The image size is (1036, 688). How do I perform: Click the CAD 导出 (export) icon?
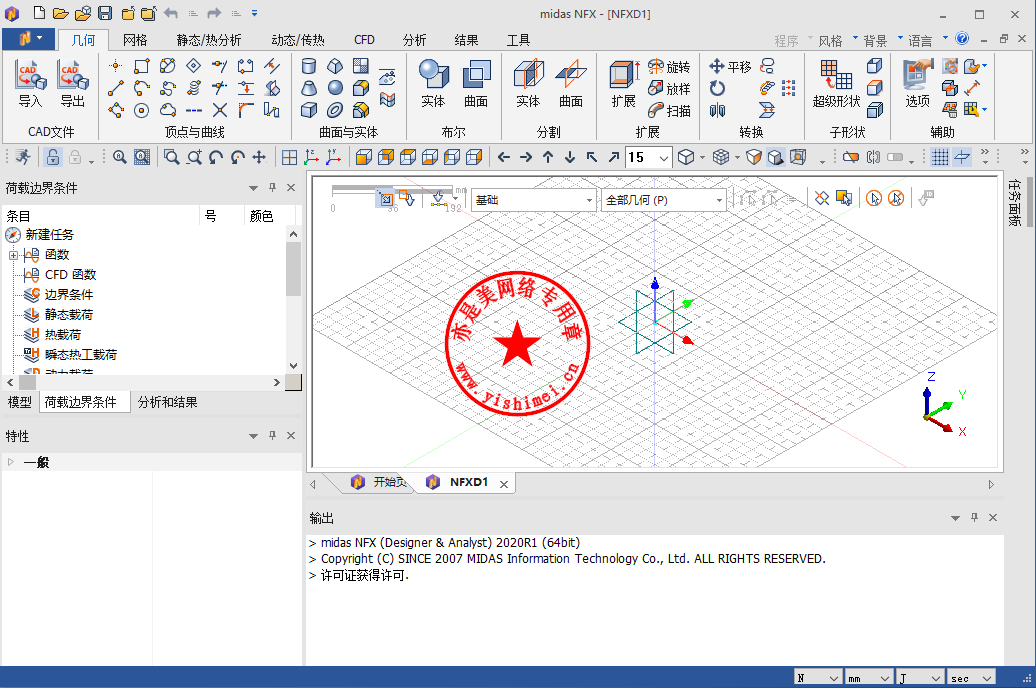point(73,83)
